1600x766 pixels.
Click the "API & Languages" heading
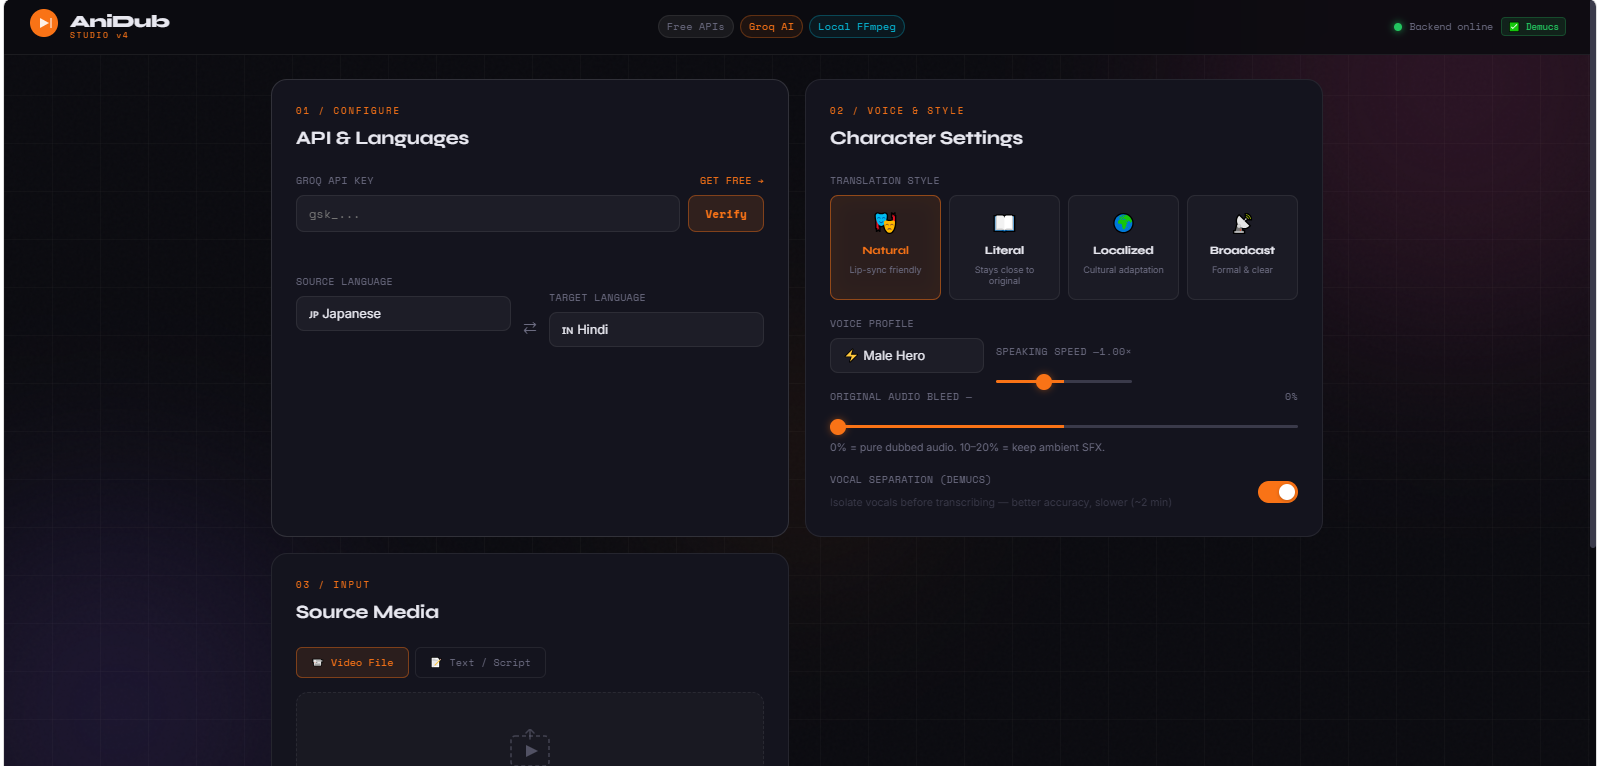tap(382, 138)
